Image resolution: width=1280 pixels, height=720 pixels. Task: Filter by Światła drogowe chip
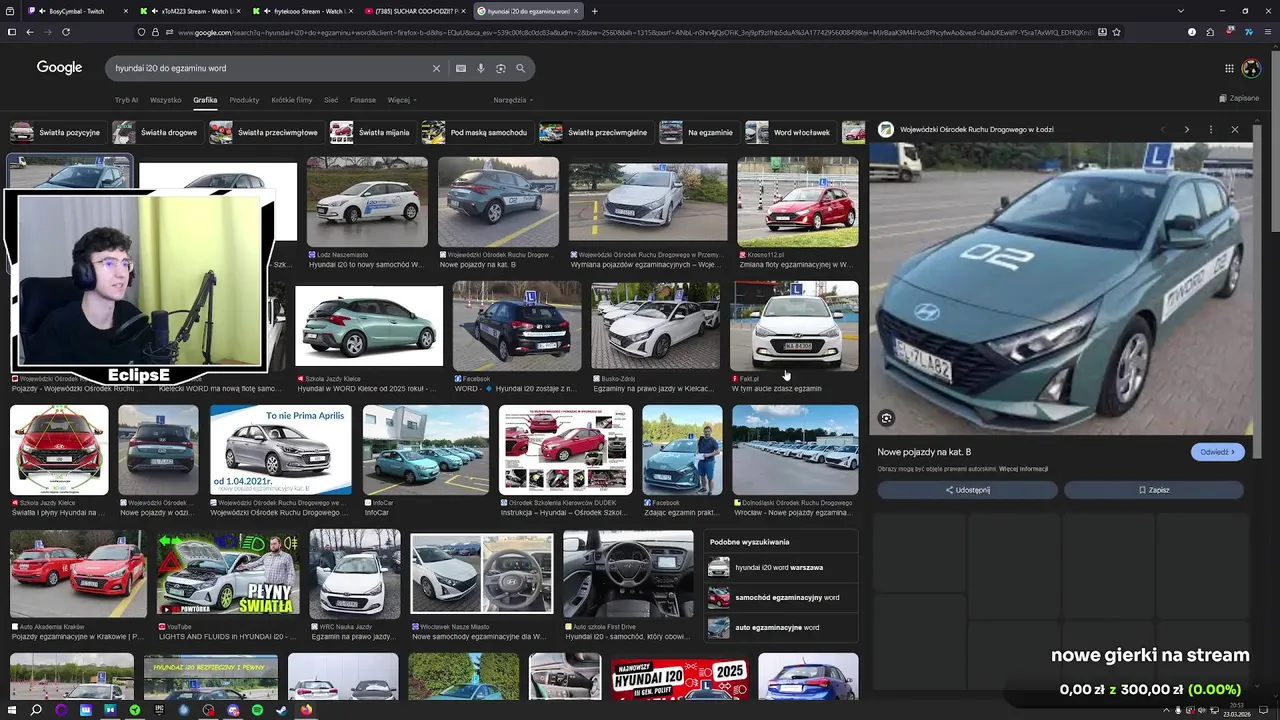tap(156, 132)
